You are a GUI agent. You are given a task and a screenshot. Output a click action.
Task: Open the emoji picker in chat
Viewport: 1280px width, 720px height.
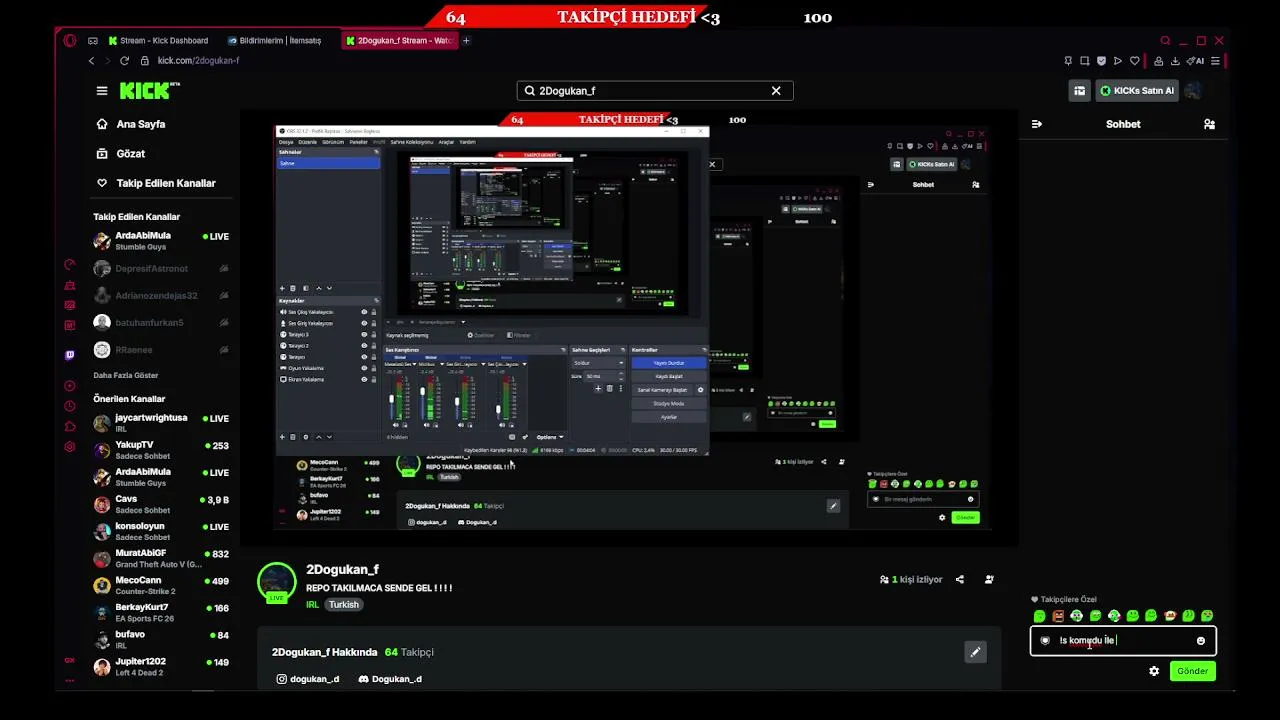(1201, 641)
